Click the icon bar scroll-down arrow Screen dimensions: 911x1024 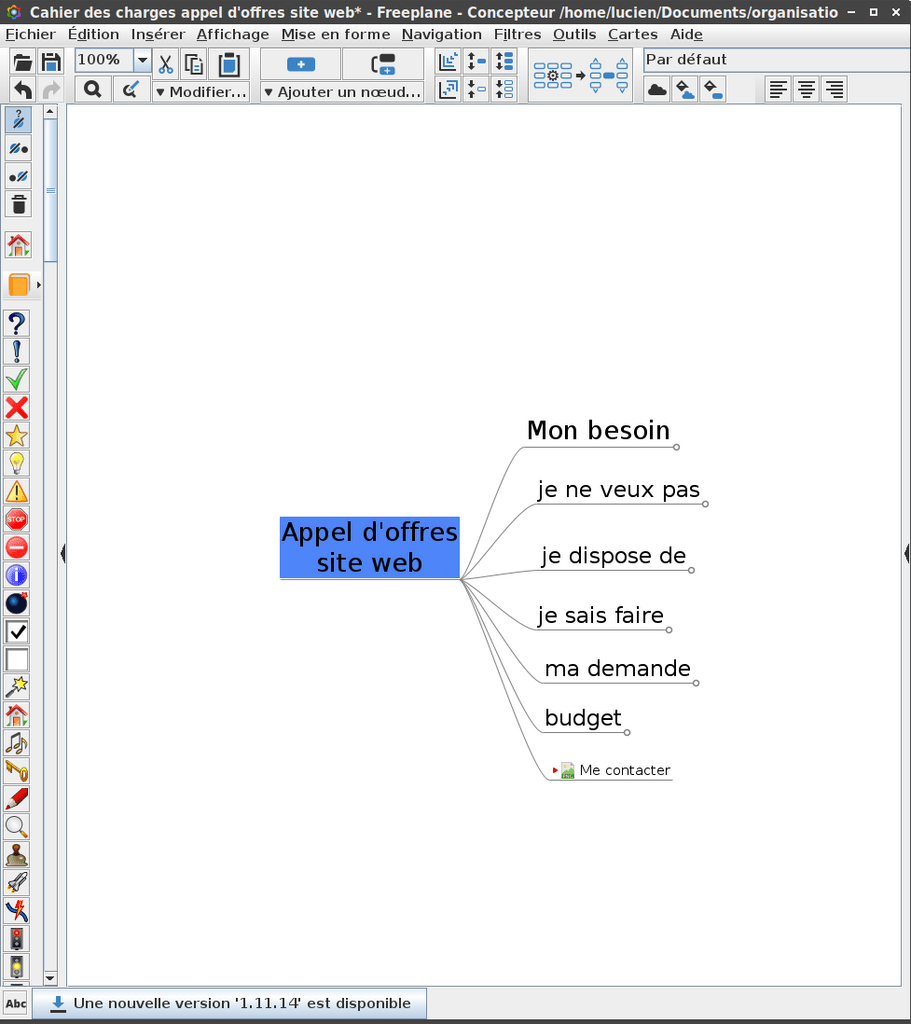click(50, 978)
